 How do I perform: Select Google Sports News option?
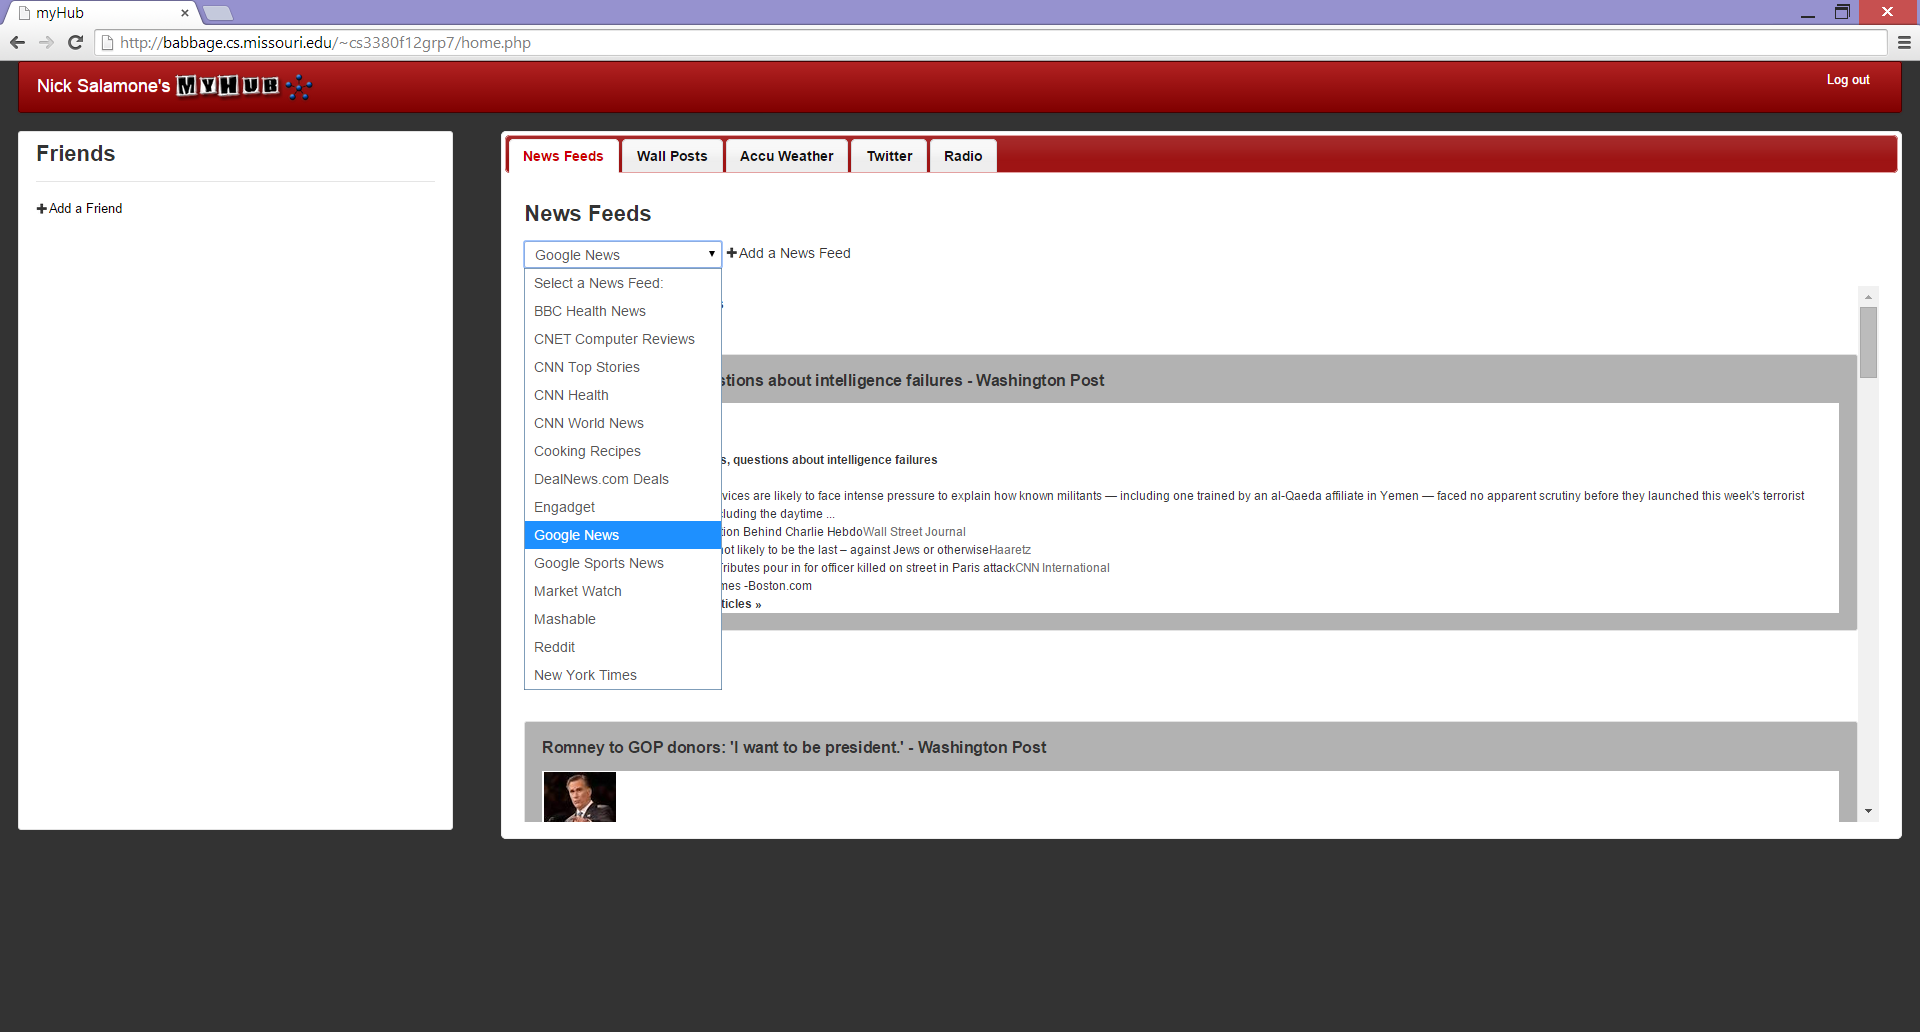click(x=622, y=563)
